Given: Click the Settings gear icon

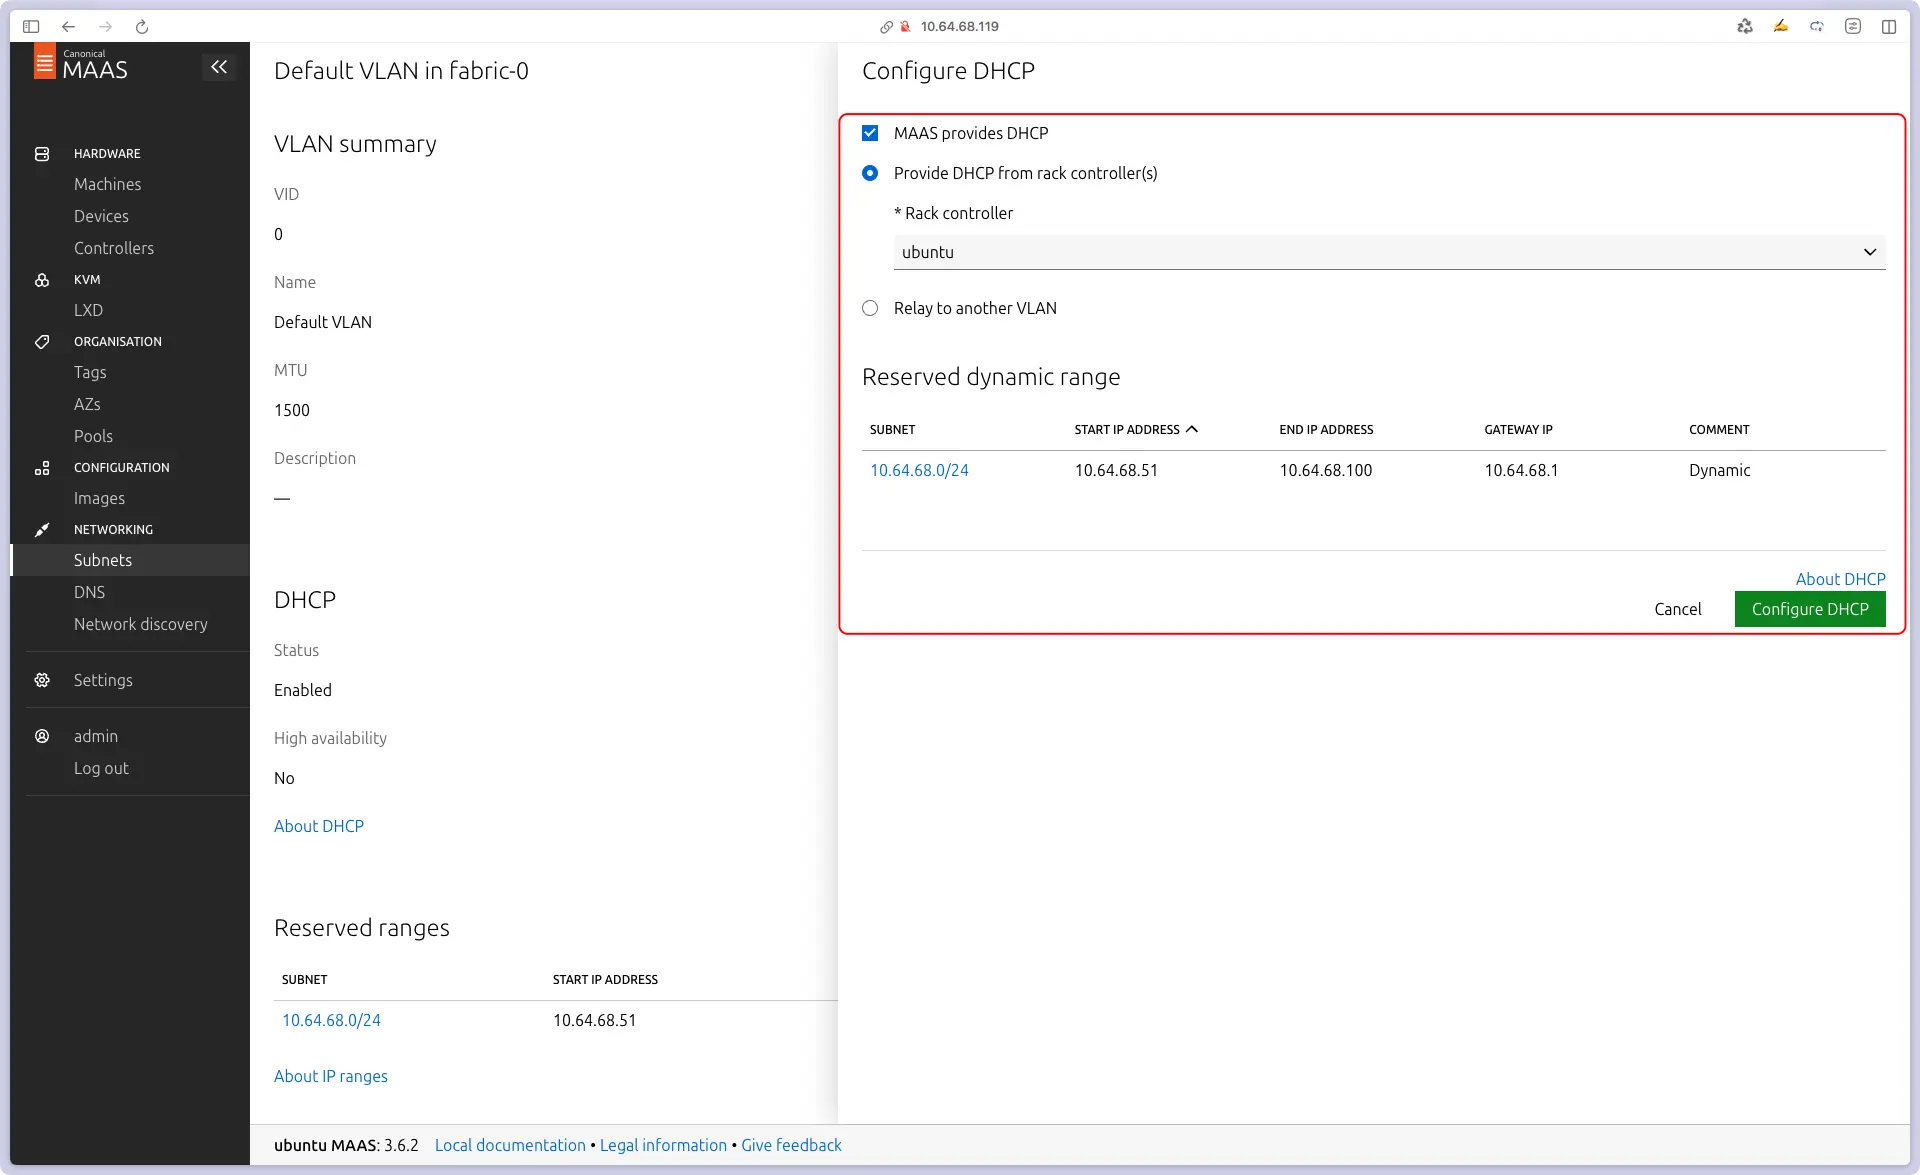Looking at the screenshot, I should coord(42,680).
